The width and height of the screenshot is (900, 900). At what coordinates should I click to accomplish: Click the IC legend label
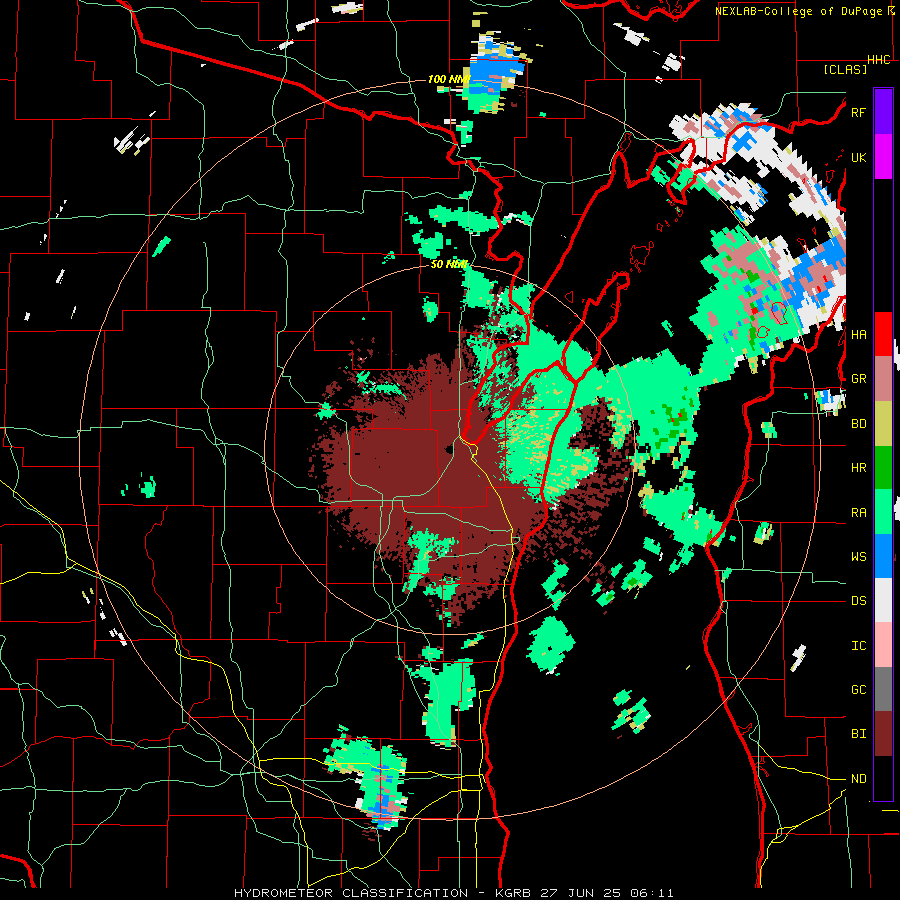click(858, 646)
